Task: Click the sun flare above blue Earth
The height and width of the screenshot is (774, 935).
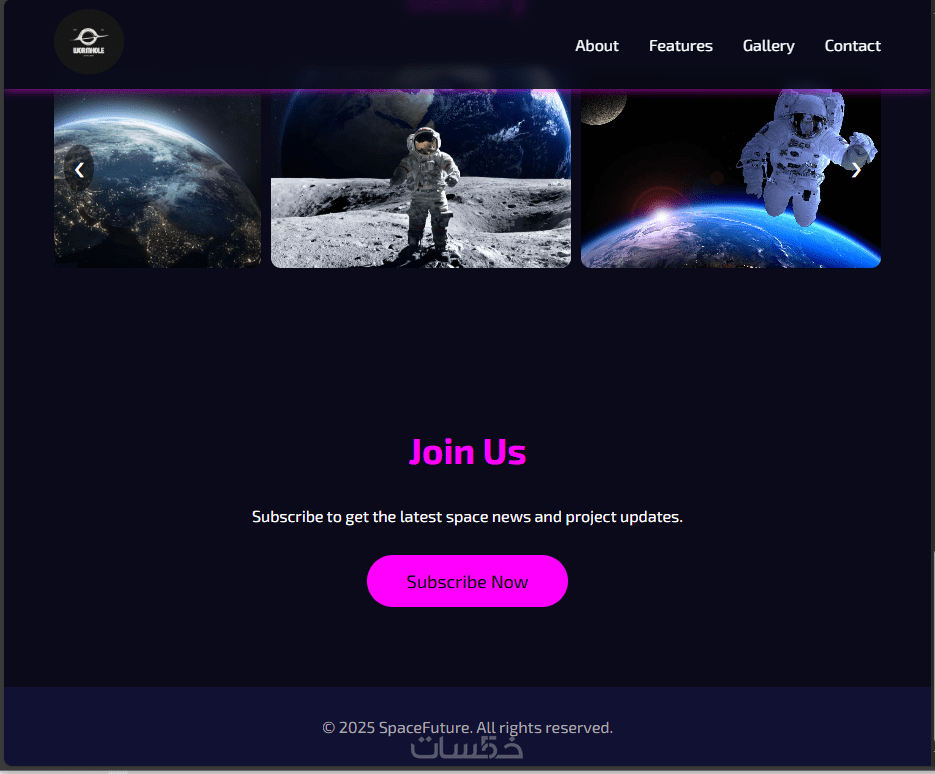Action: click(661, 213)
